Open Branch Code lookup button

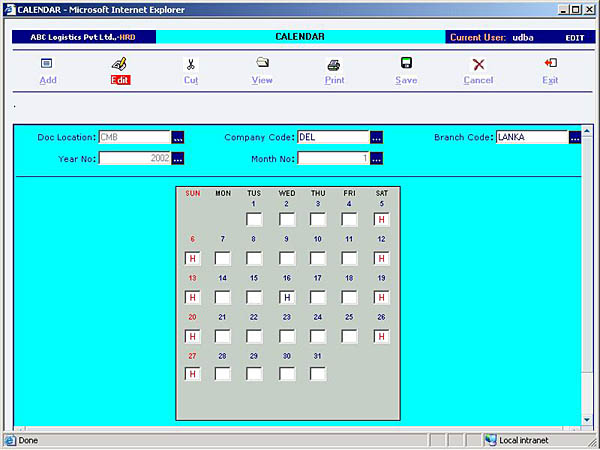[575, 138]
